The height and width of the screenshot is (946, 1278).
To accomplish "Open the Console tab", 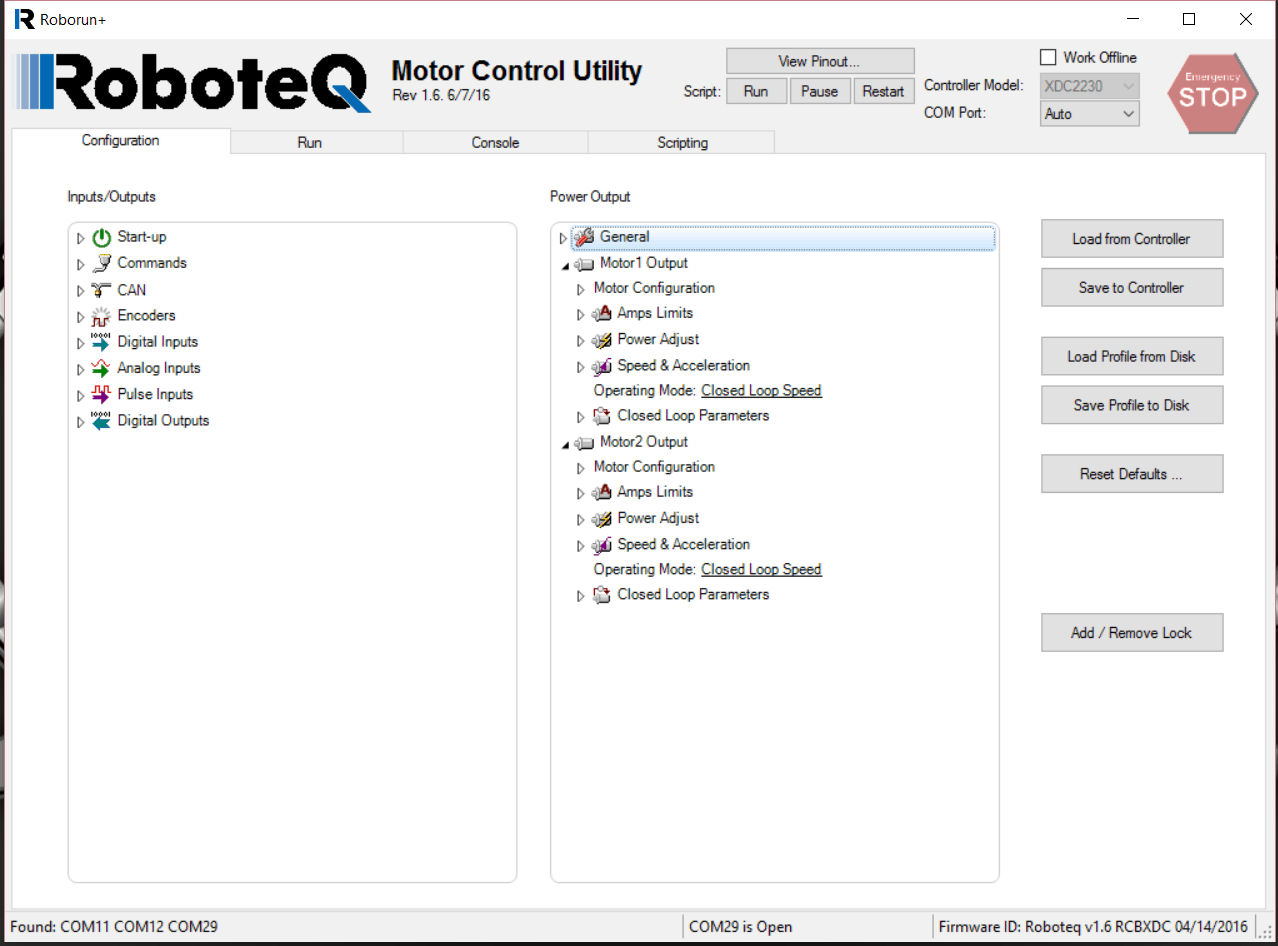I will click(496, 143).
